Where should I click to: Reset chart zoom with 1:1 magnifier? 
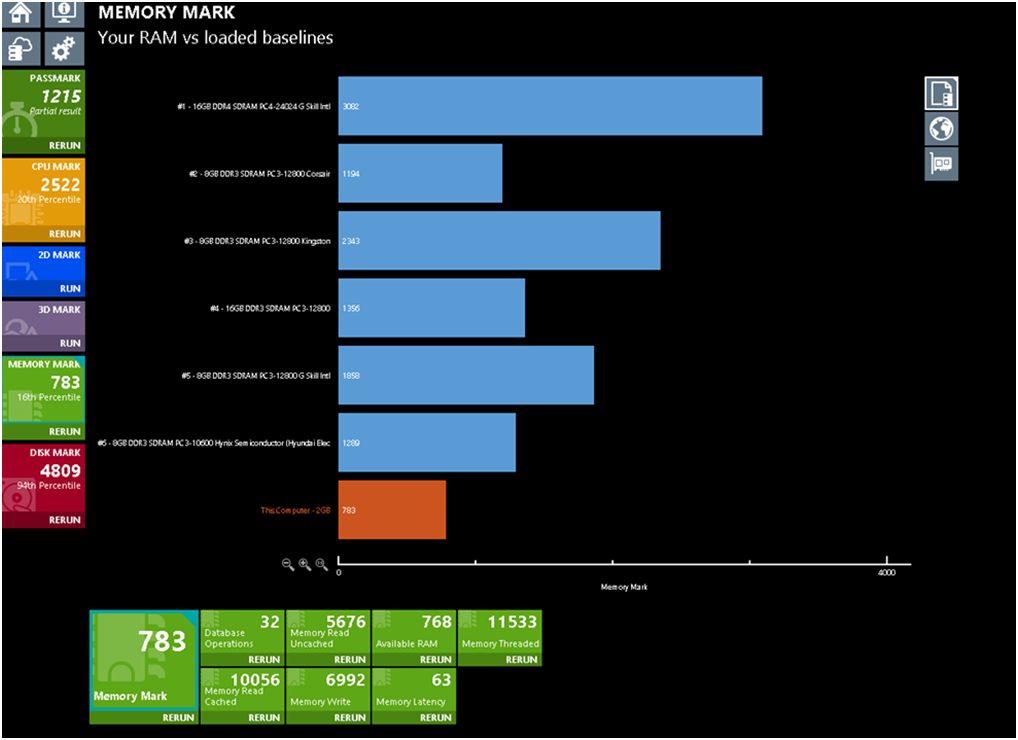[321, 564]
